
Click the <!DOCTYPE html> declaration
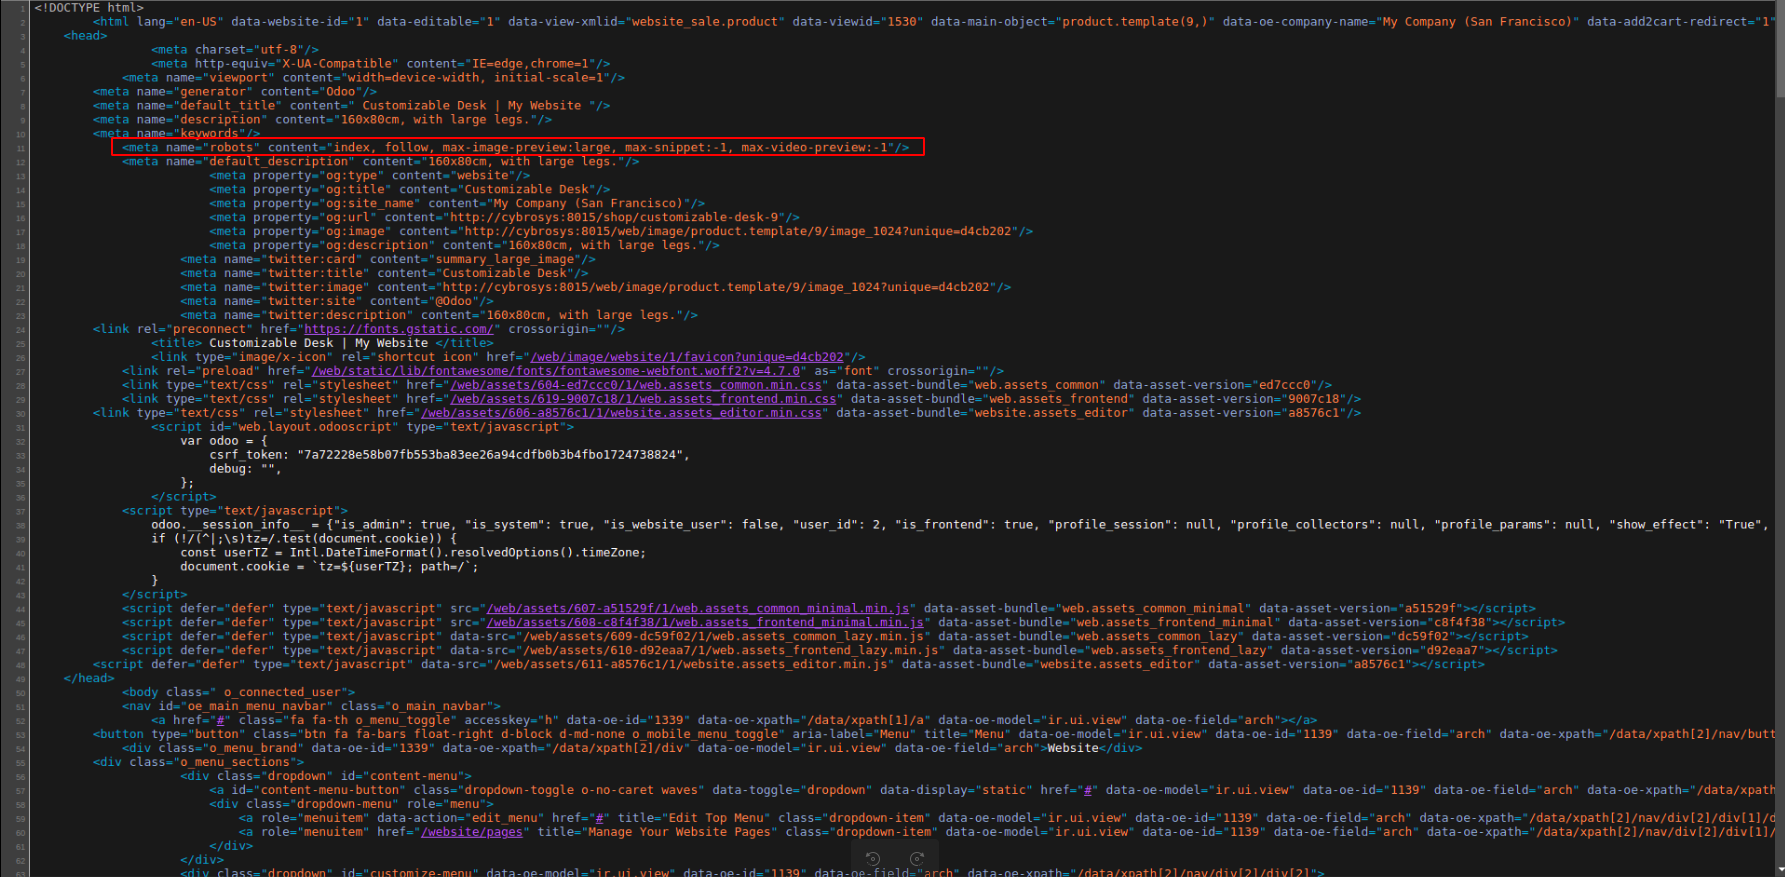pyautogui.click(x=89, y=8)
